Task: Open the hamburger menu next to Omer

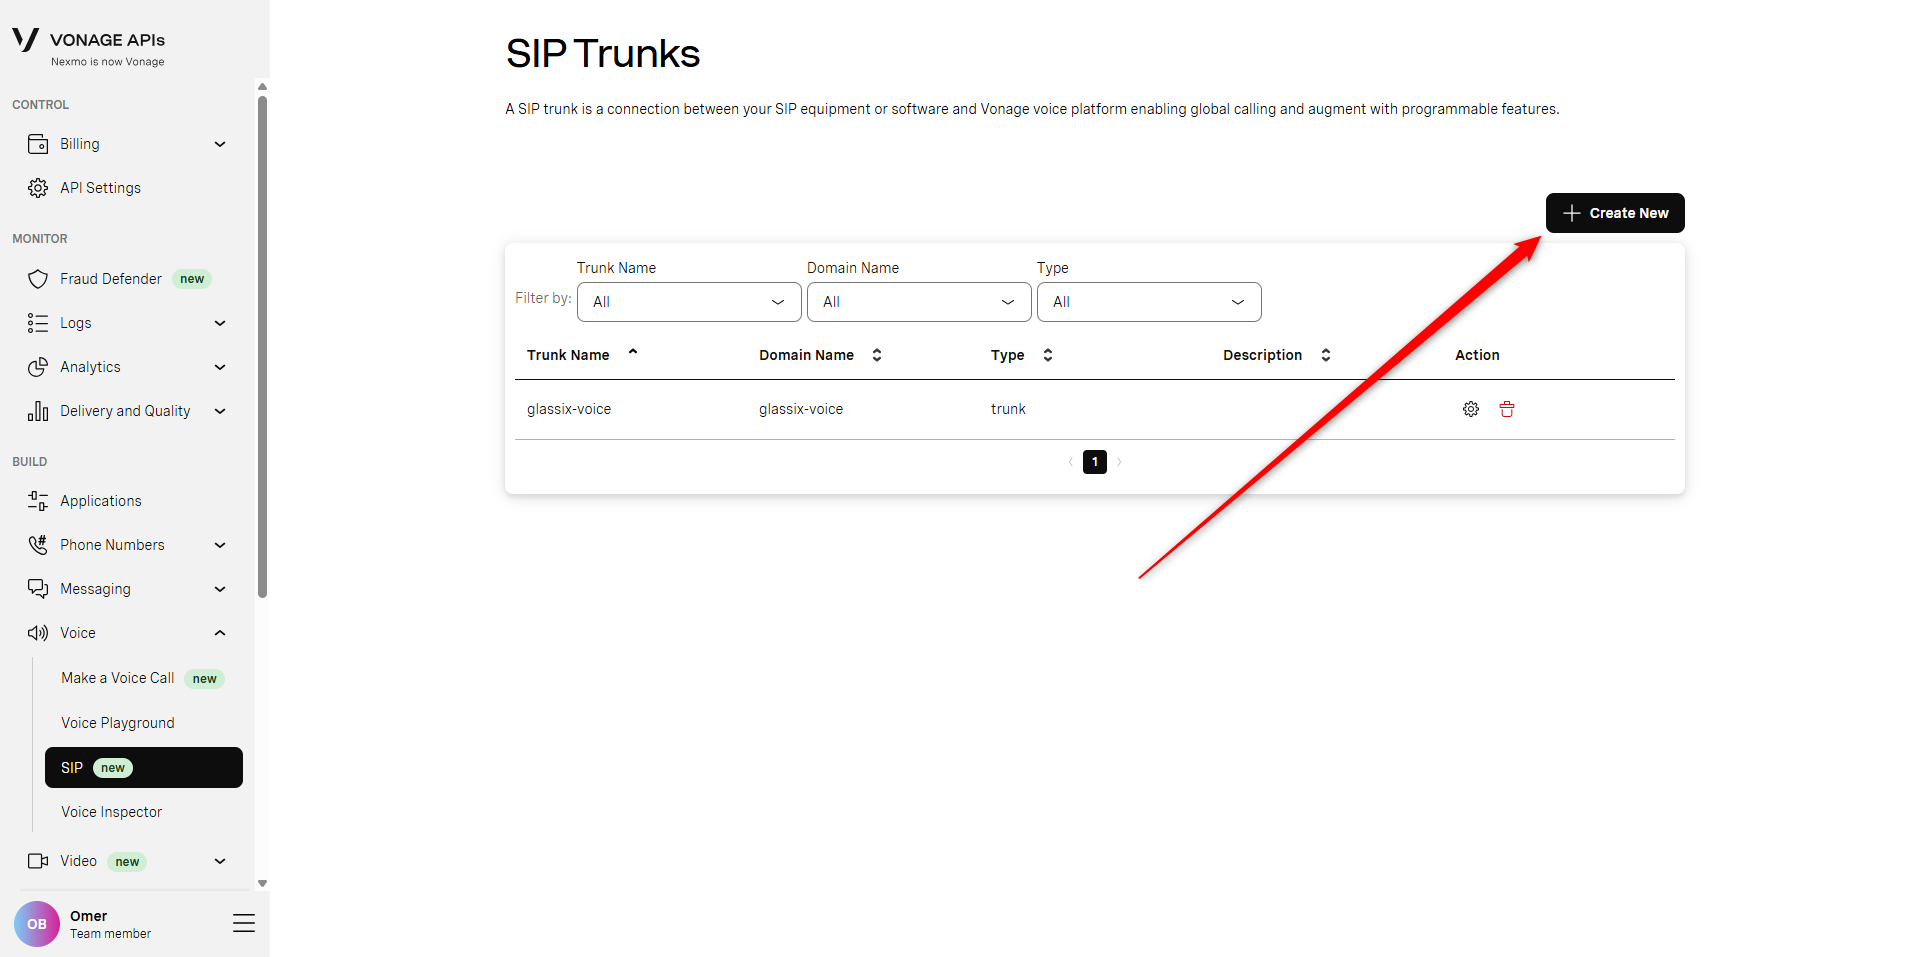Action: 244,923
